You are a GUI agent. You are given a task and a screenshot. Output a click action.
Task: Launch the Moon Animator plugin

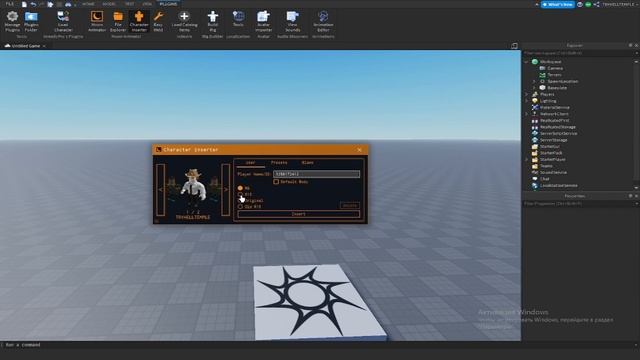click(97, 21)
